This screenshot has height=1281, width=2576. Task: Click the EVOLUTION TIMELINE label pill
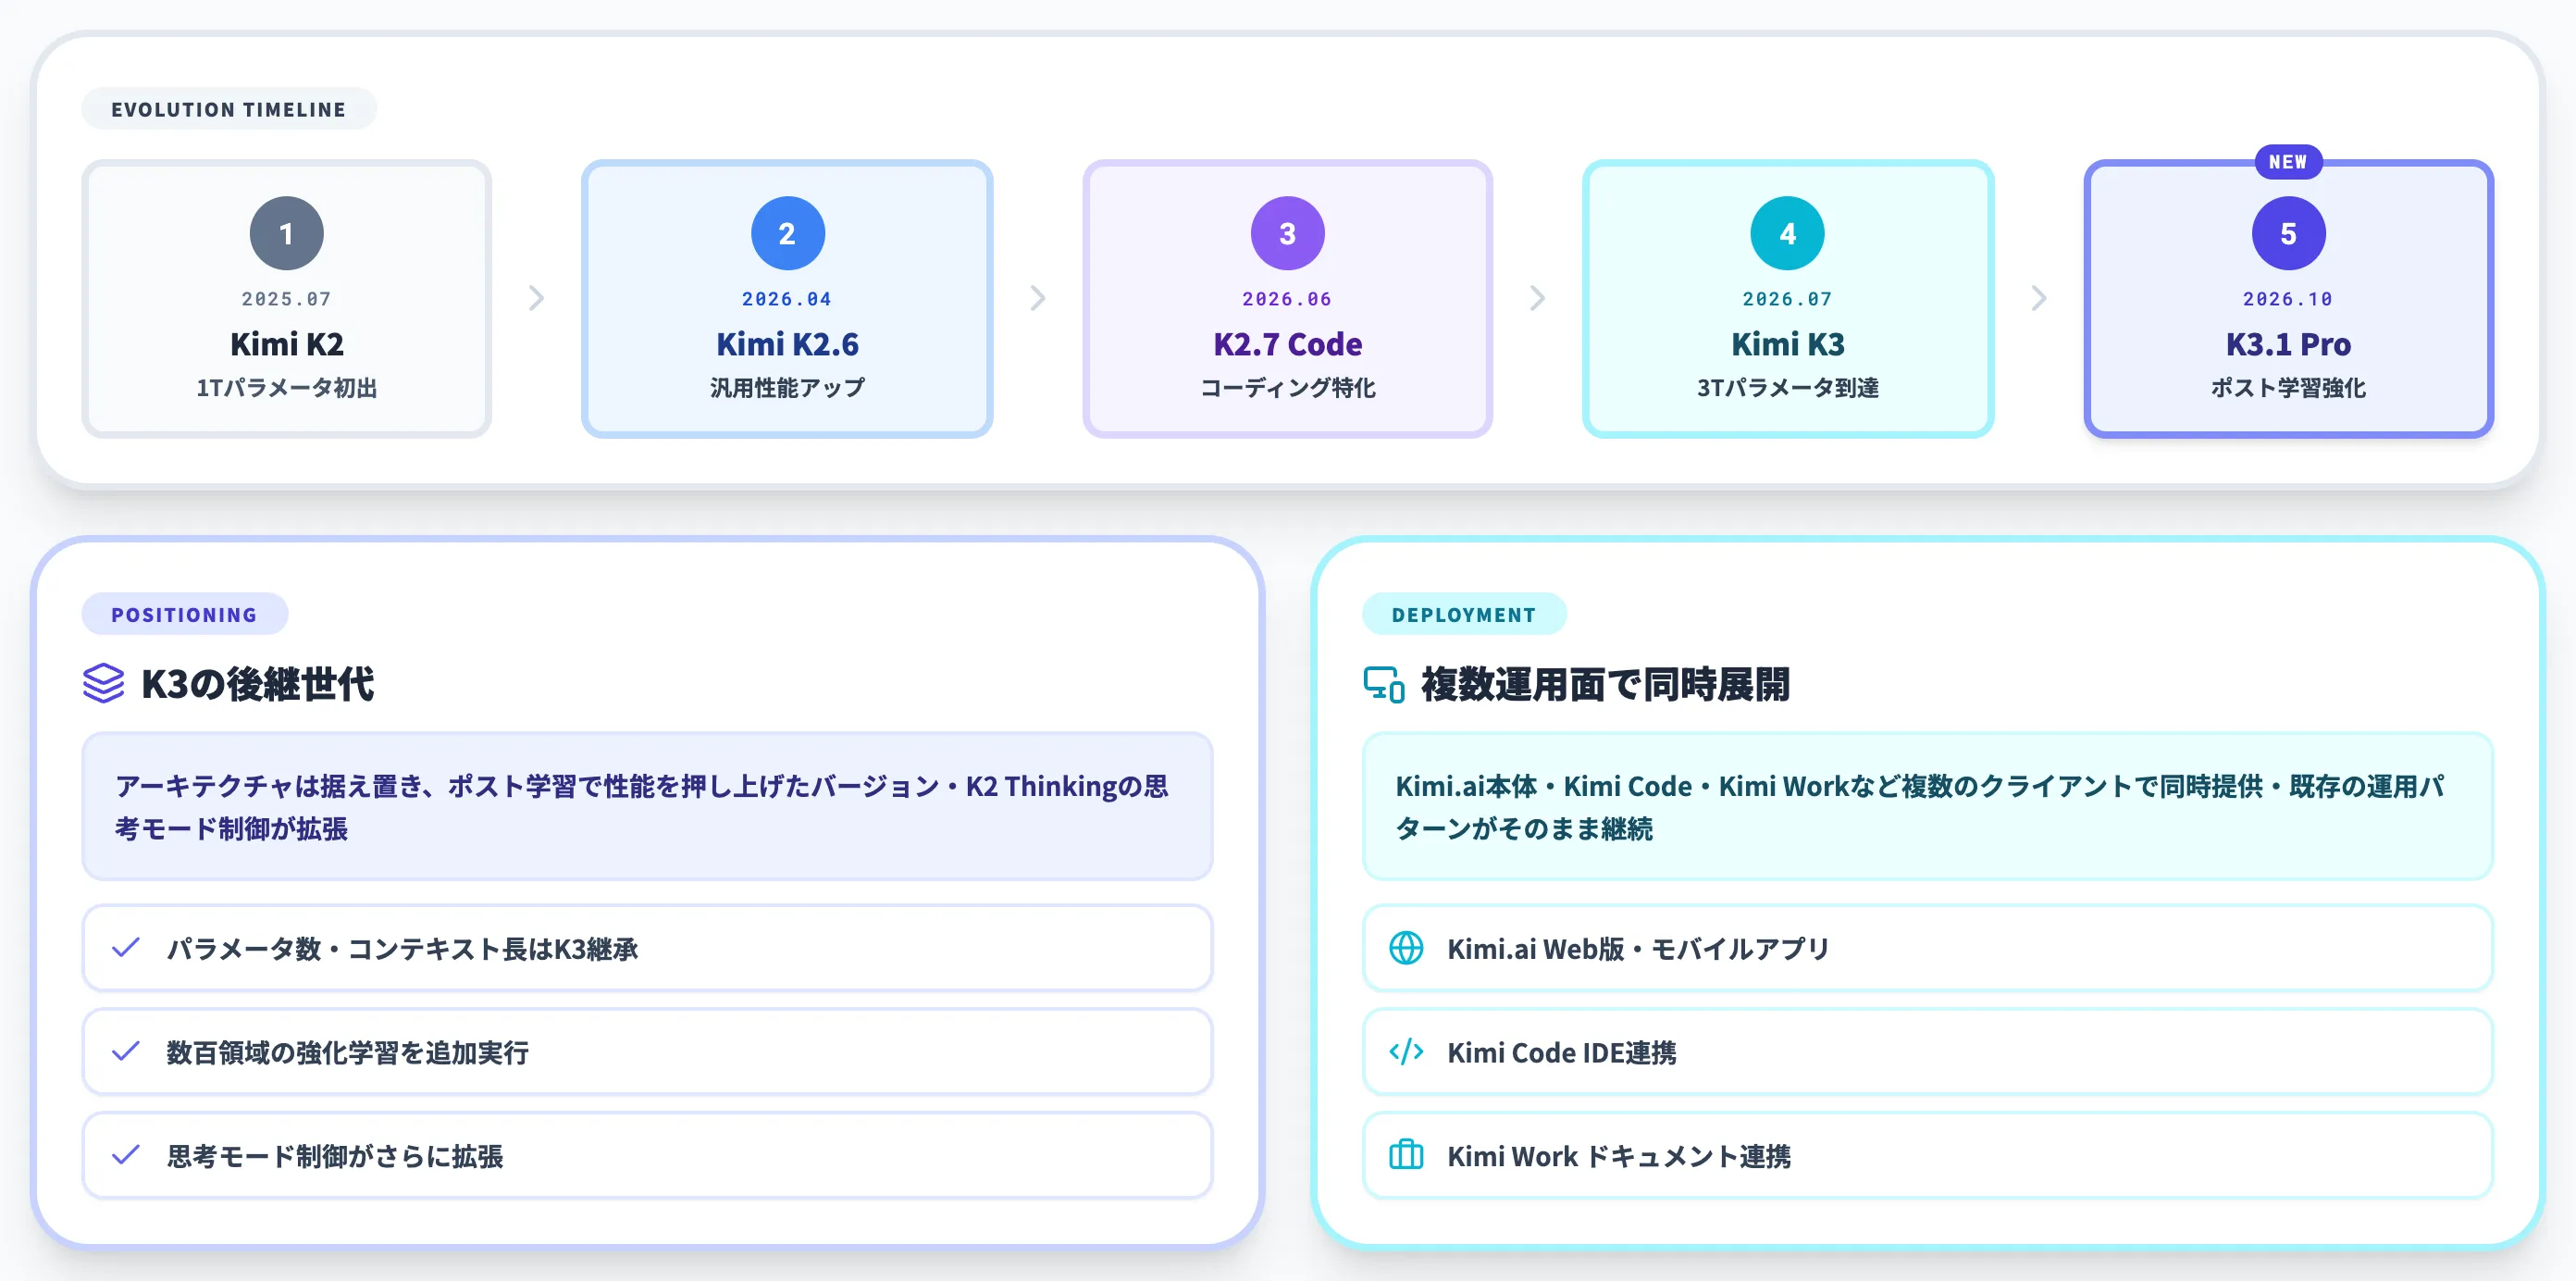click(229, 109)
